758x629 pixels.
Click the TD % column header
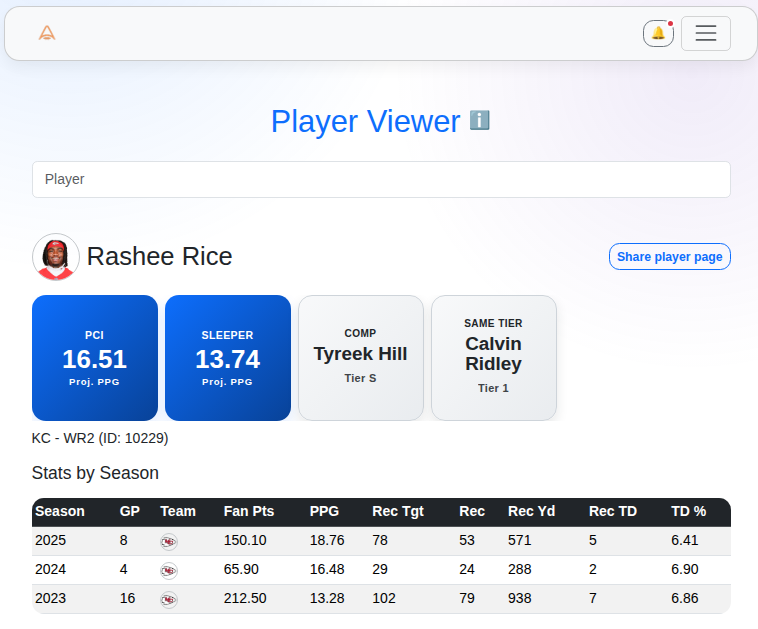688,511
